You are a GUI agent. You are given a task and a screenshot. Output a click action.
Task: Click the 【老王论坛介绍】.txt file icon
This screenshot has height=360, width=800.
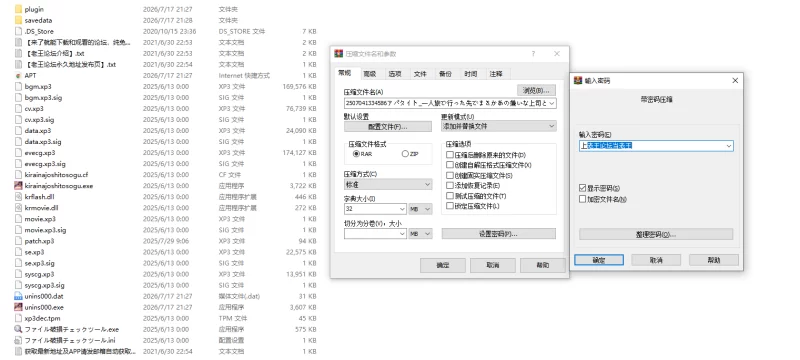[18, 54]
